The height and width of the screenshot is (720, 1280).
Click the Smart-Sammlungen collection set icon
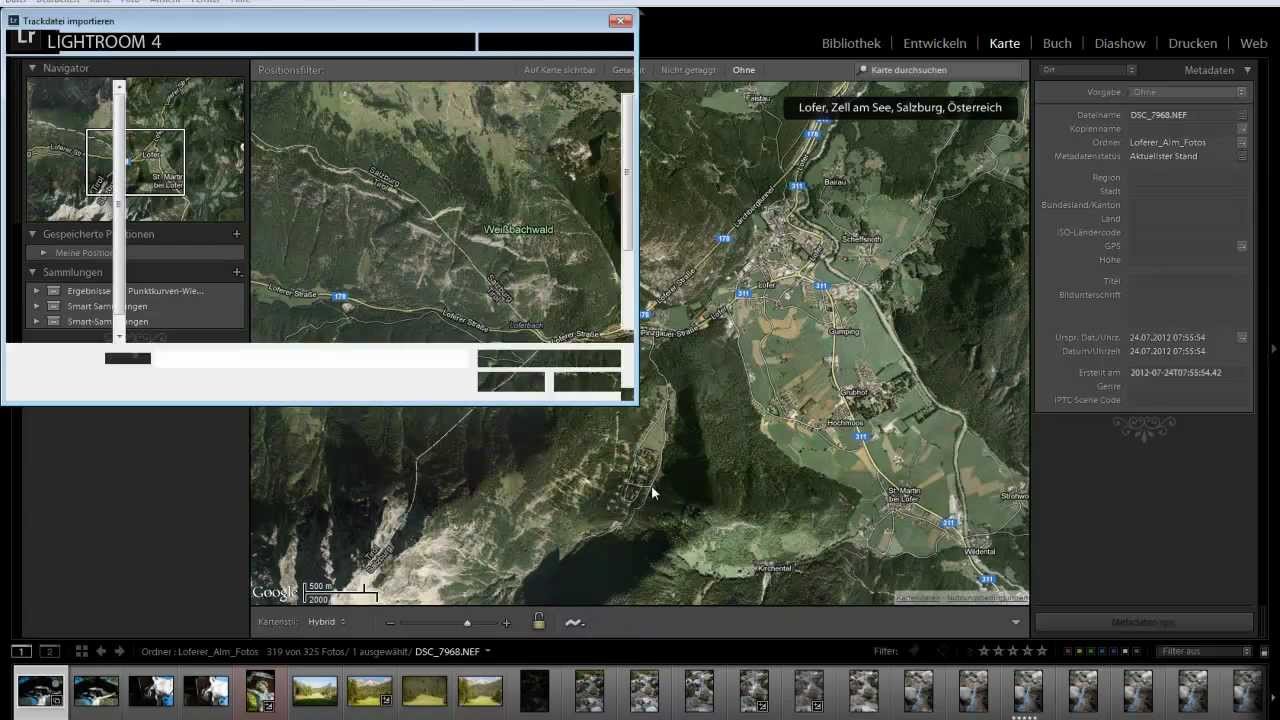tap(54, 322)
